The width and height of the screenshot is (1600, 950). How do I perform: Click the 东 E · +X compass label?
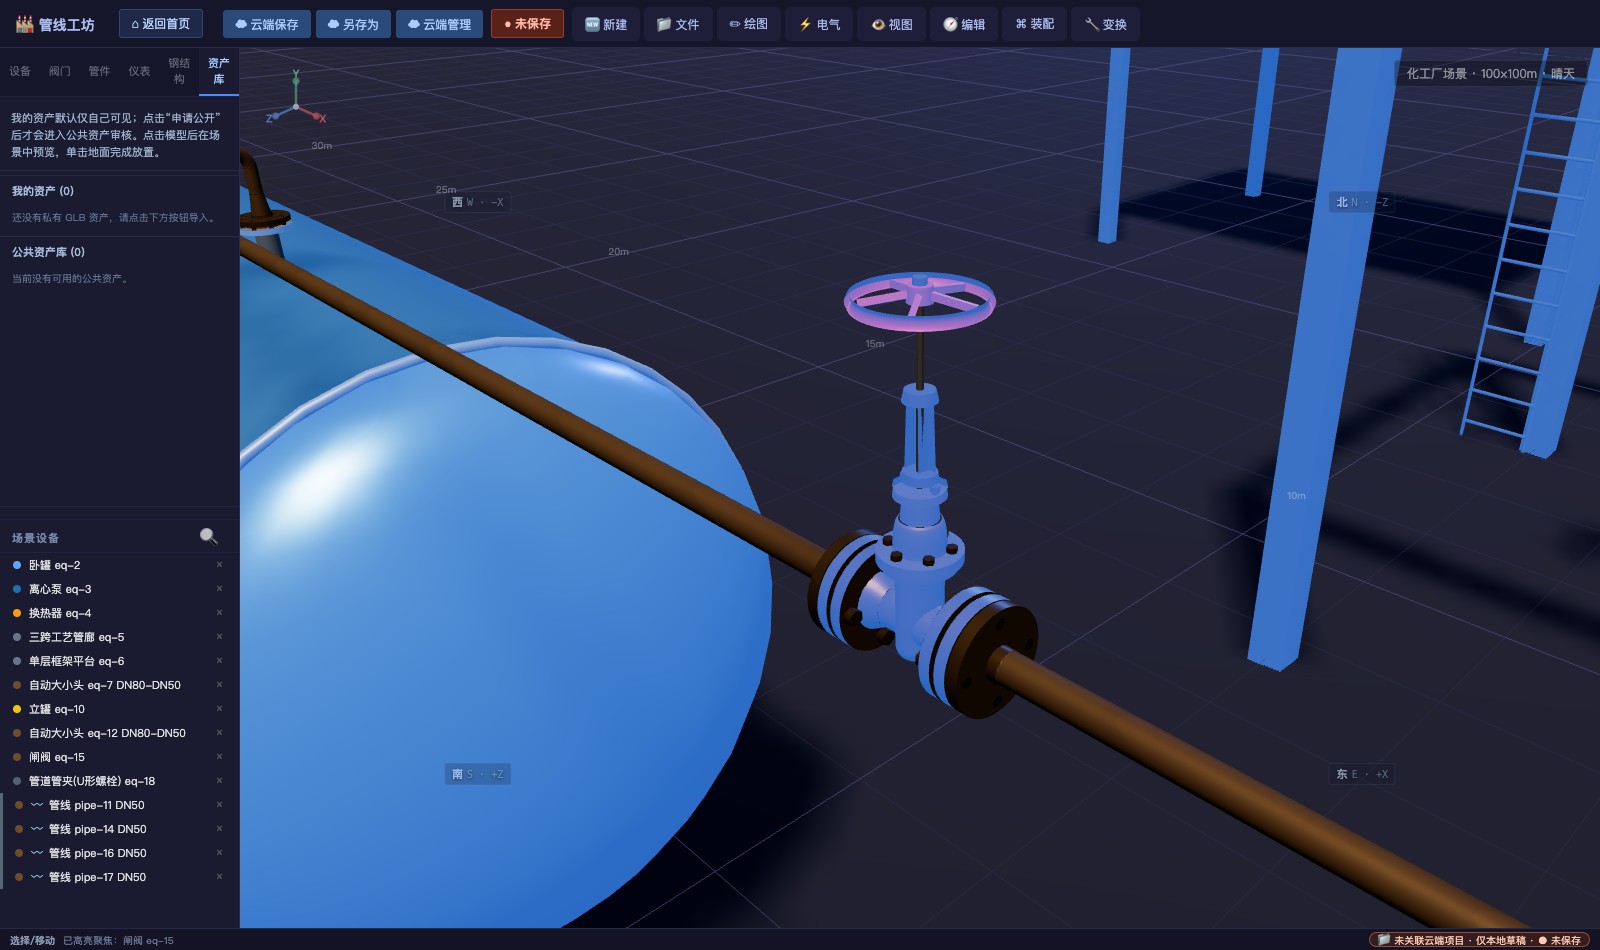[1362, 774]
